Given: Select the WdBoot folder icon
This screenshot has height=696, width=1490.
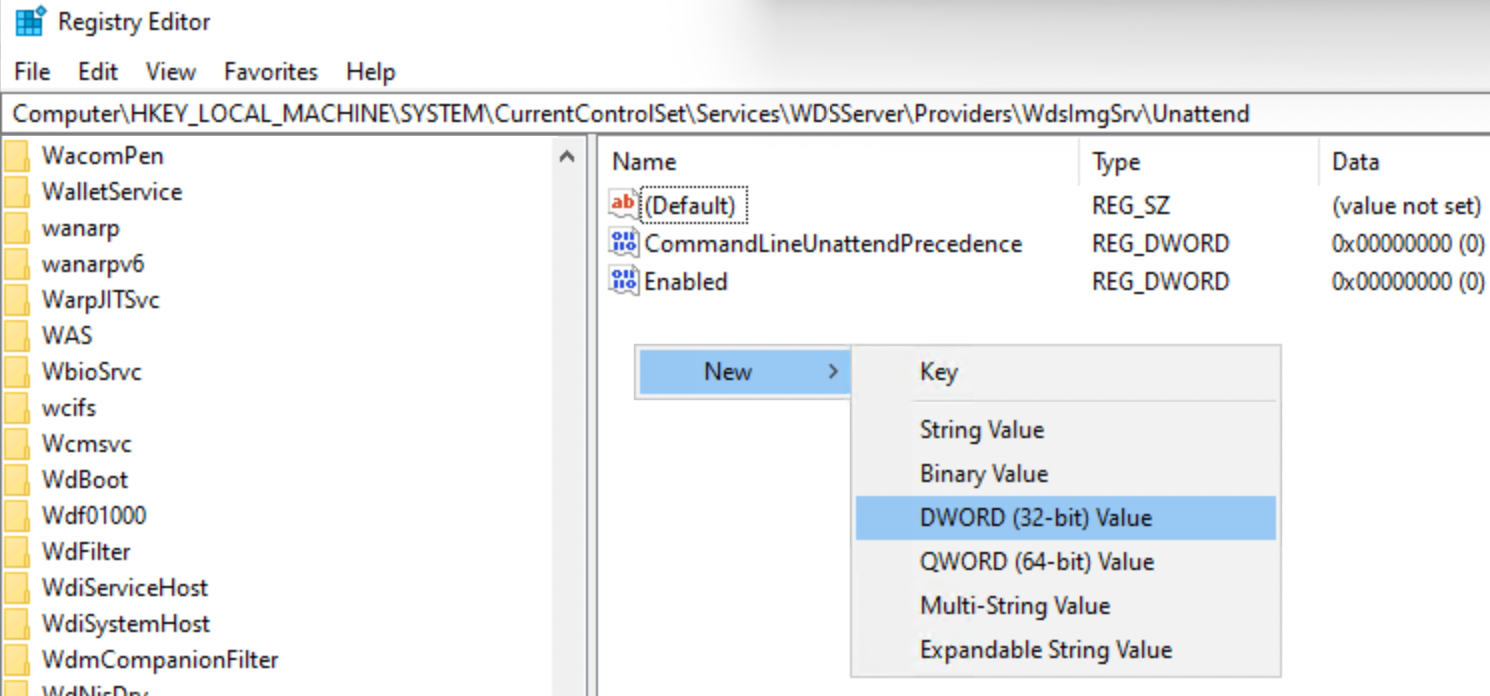Looking at the screenshot, I should (x=17, y=480).
